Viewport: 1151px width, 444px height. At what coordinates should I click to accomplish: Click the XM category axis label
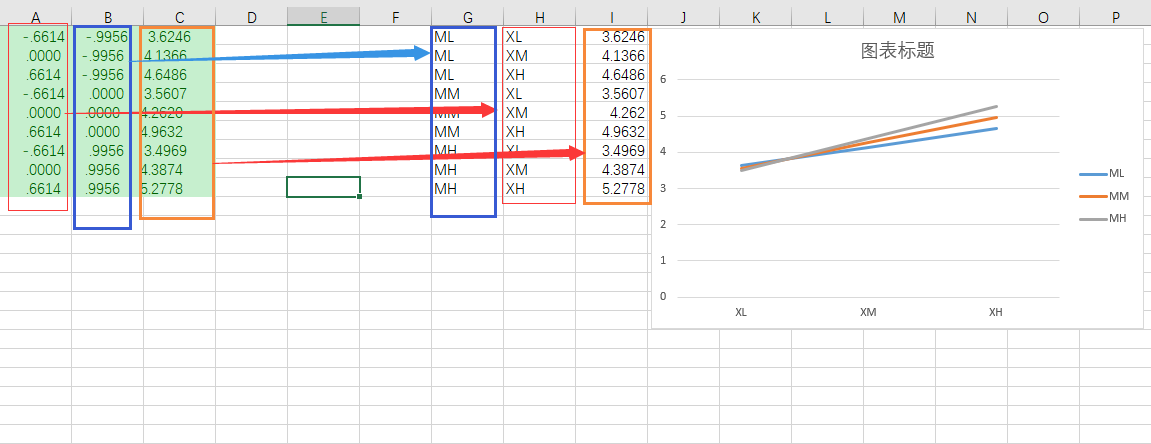(x=868, y=312)
